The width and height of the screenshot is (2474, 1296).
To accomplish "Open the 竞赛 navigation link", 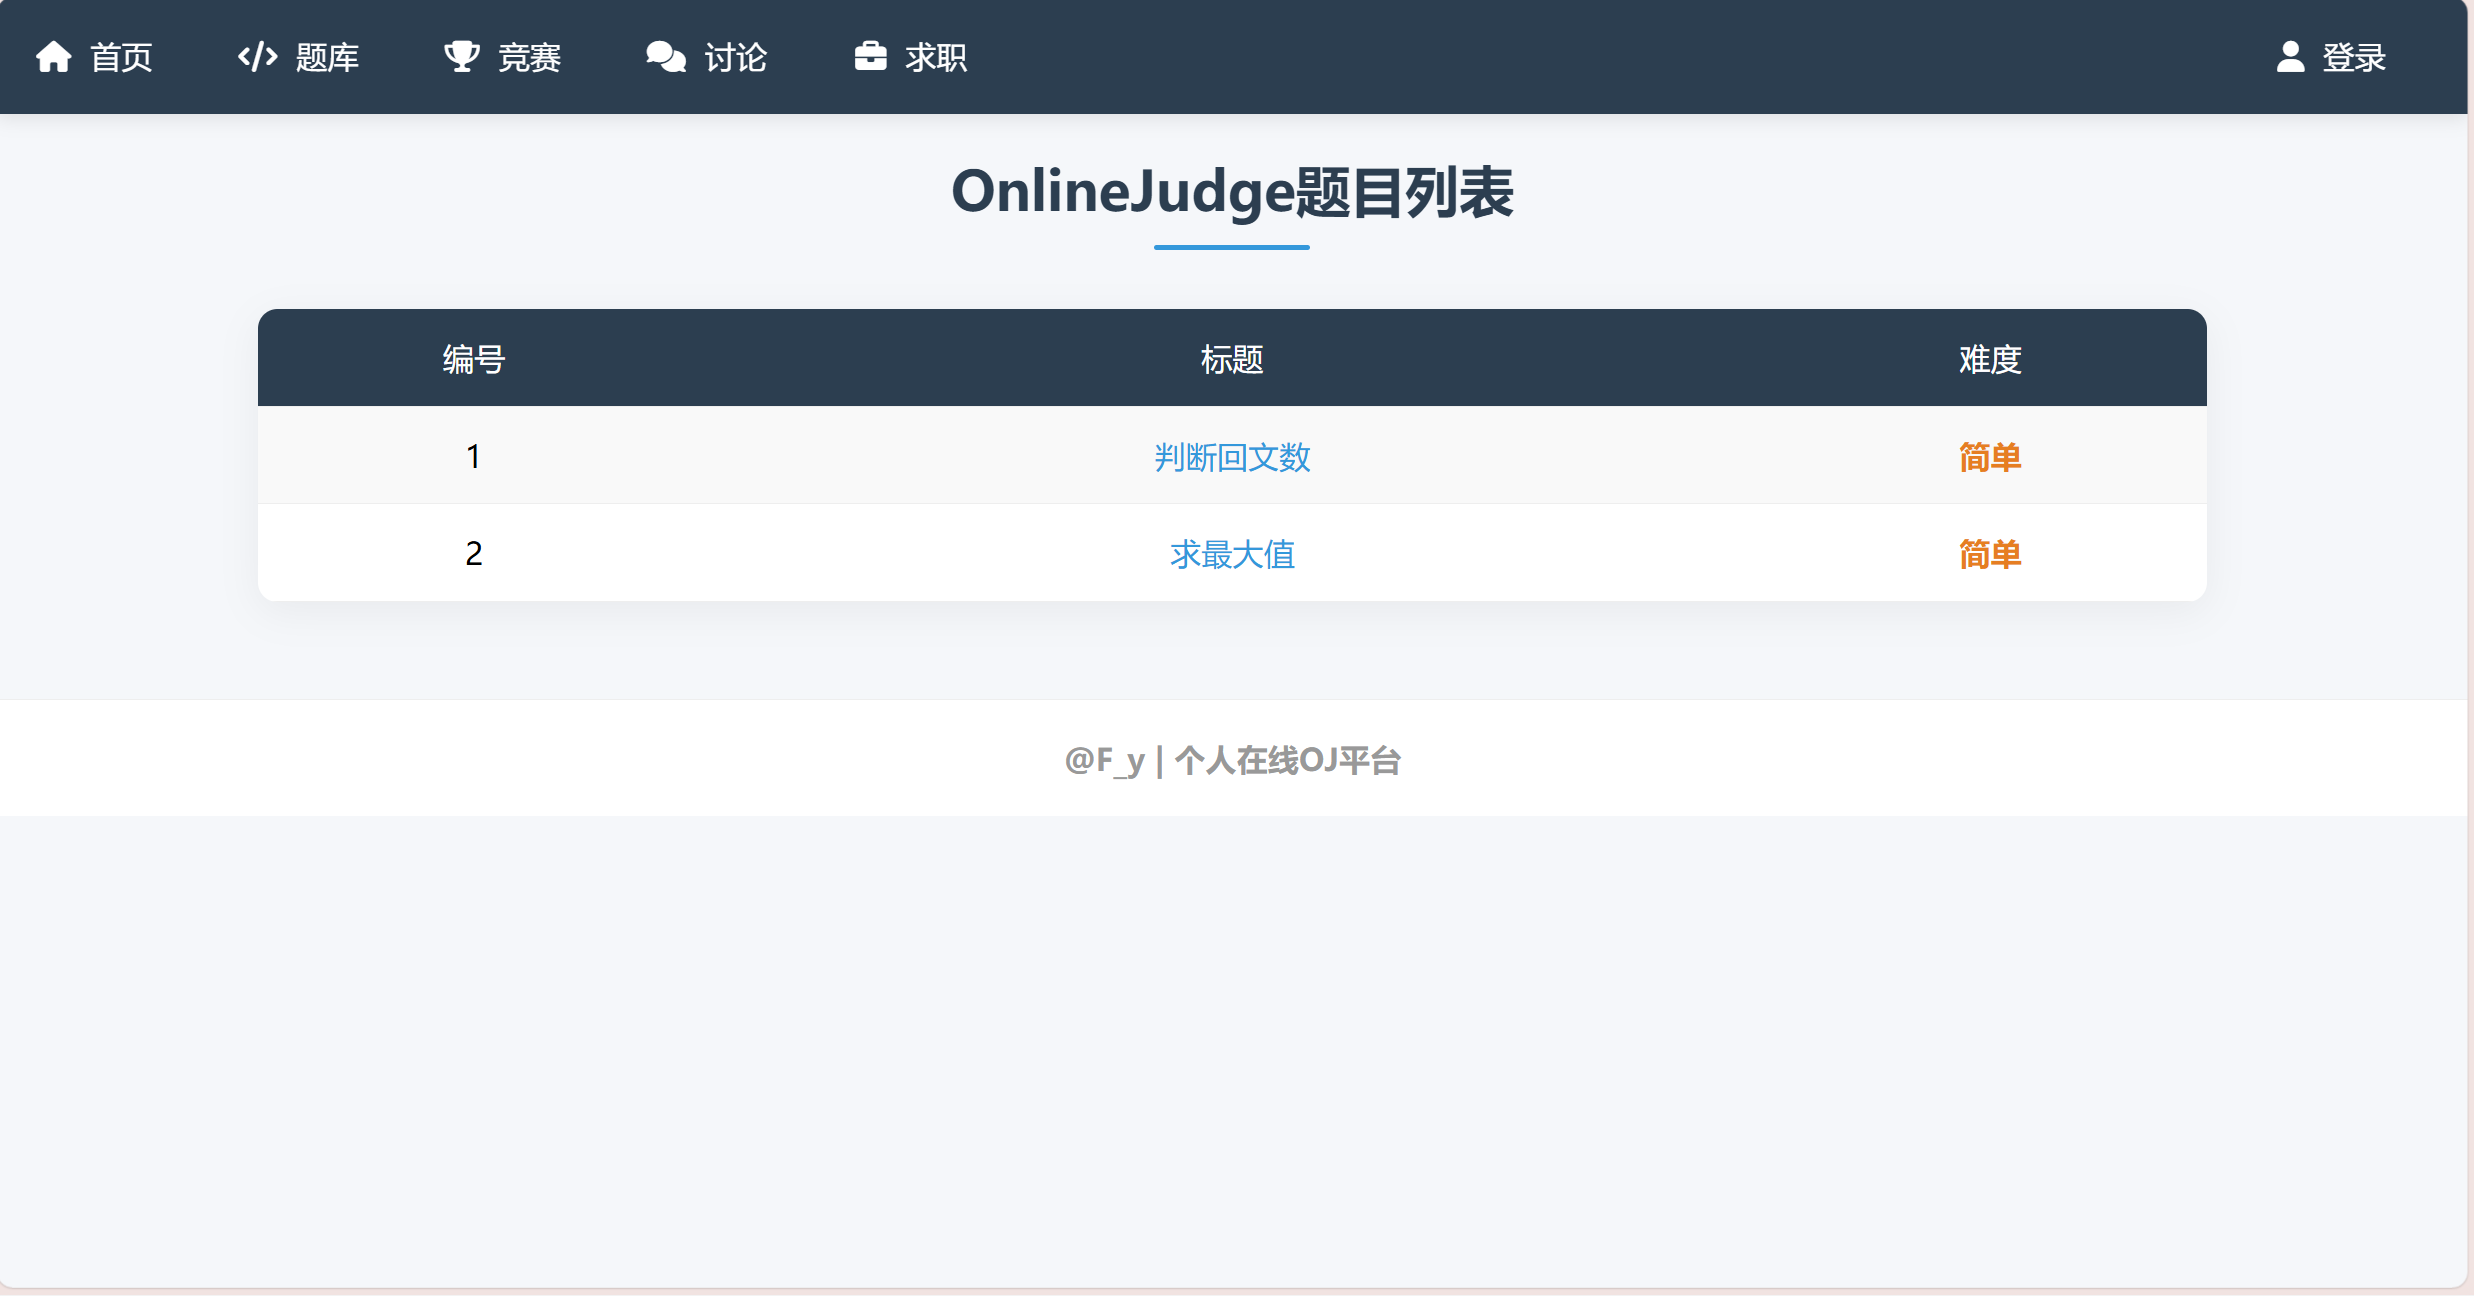I will [x=529, y=58].
